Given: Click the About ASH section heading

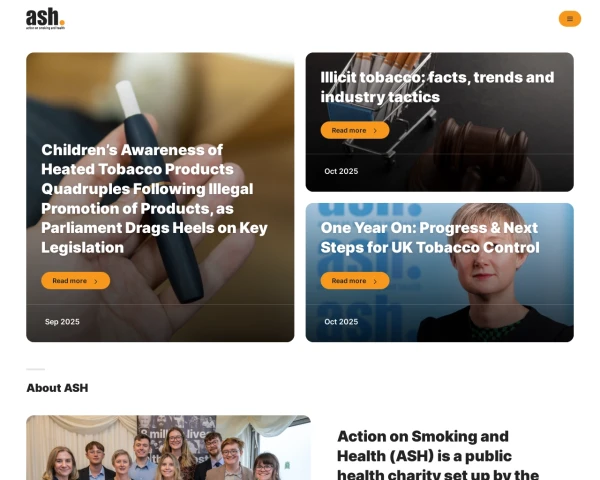Looking at the screenshot, I should (57, 388).
